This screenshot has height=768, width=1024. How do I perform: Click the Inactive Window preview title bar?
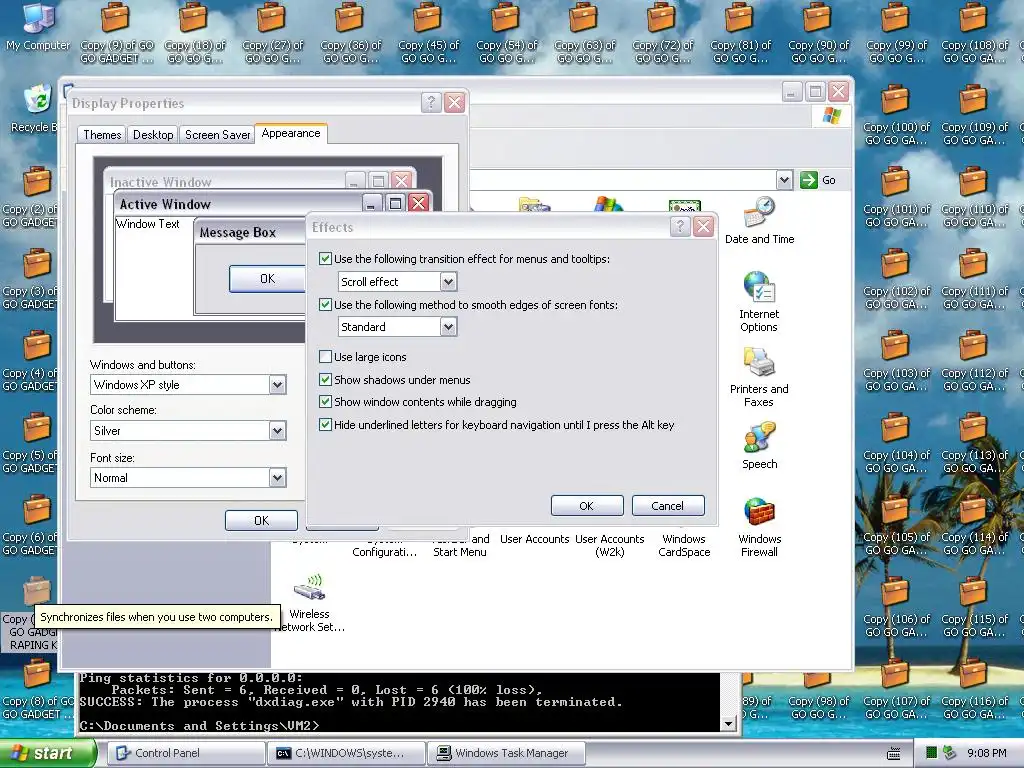tap(223, 181)
